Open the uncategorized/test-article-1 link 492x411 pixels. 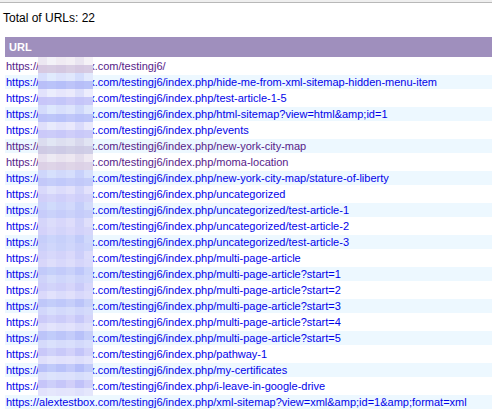tap(177, 210)
